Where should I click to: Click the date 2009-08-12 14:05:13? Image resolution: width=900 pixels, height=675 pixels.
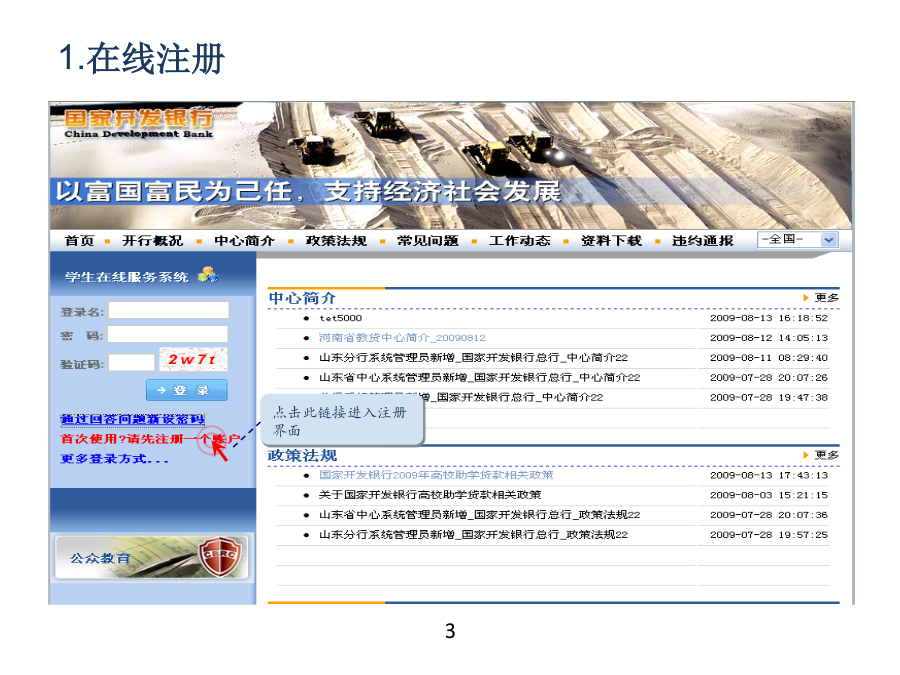click(769, 338)
